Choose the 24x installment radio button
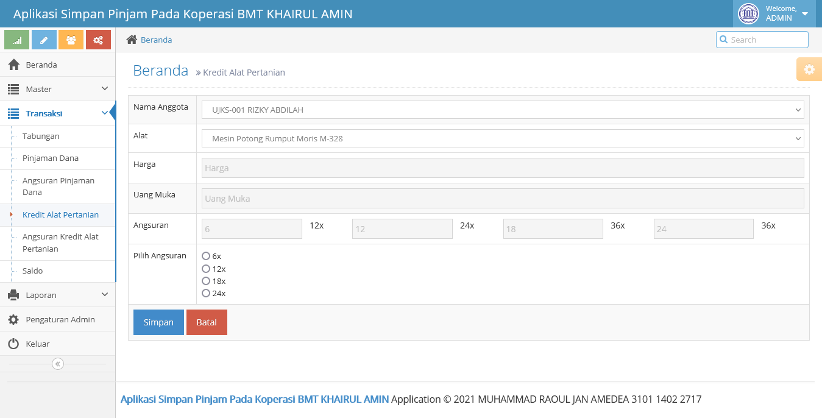Screen dimensions: 822x418 pos(206,293)
